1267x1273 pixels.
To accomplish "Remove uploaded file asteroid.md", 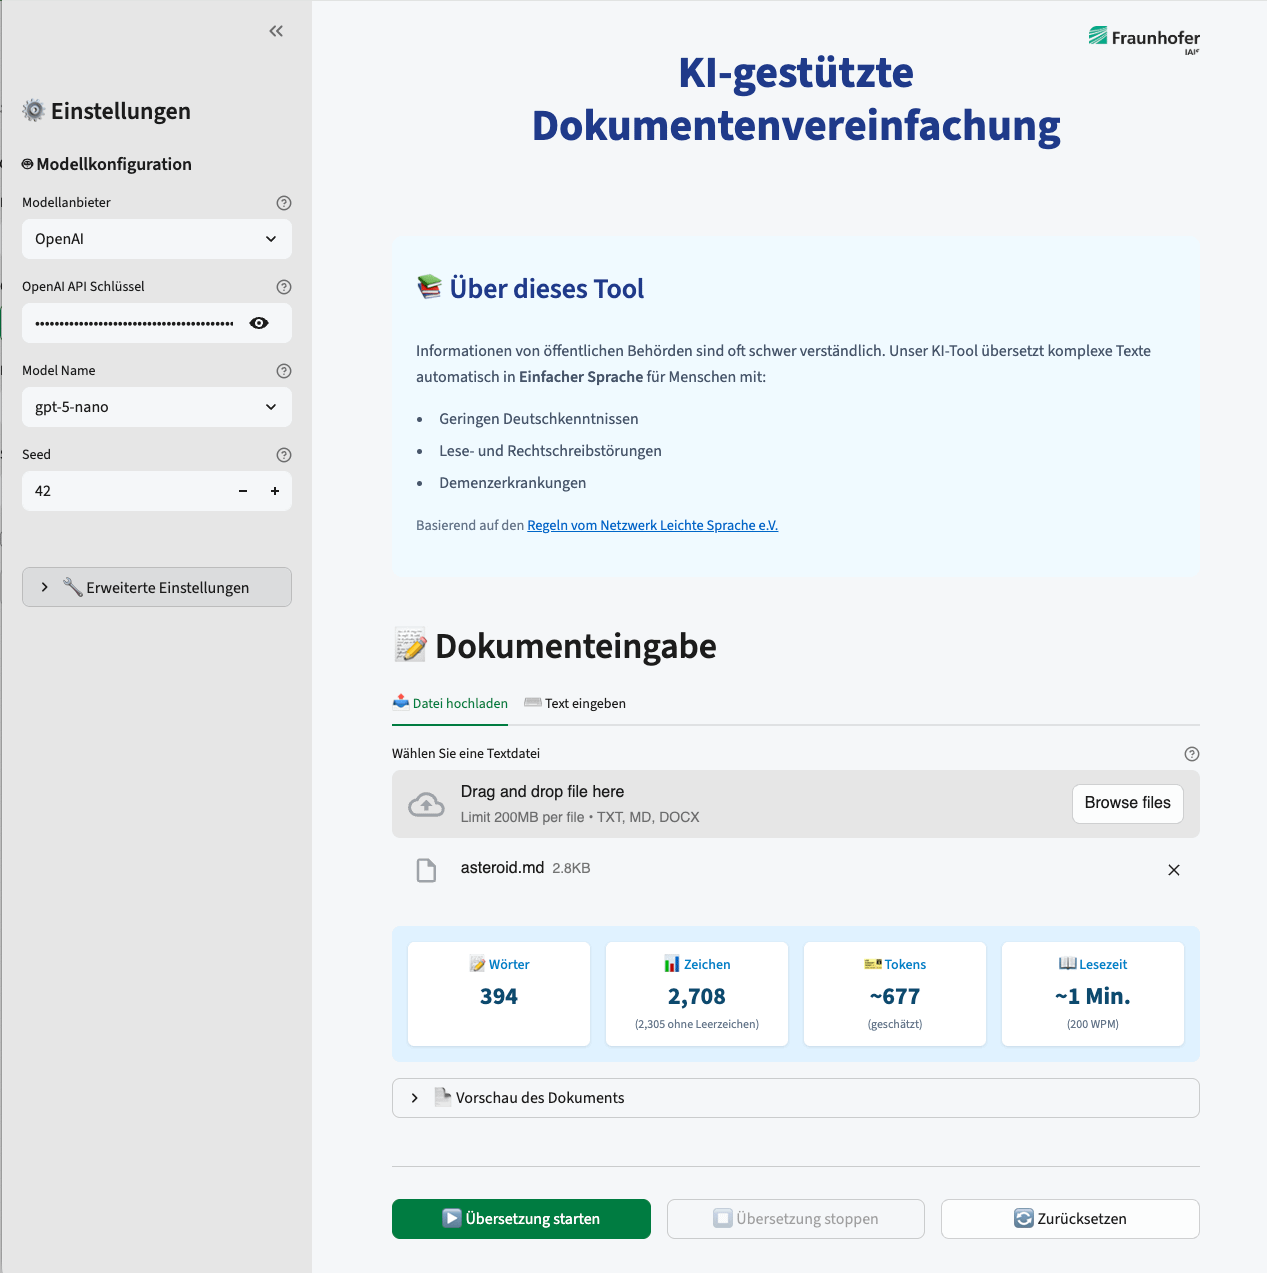I will click(x=1174, y=870).
